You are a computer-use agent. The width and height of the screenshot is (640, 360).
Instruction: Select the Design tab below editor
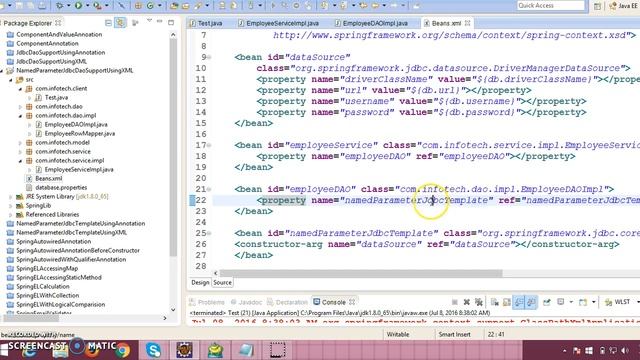coord(200,282)
